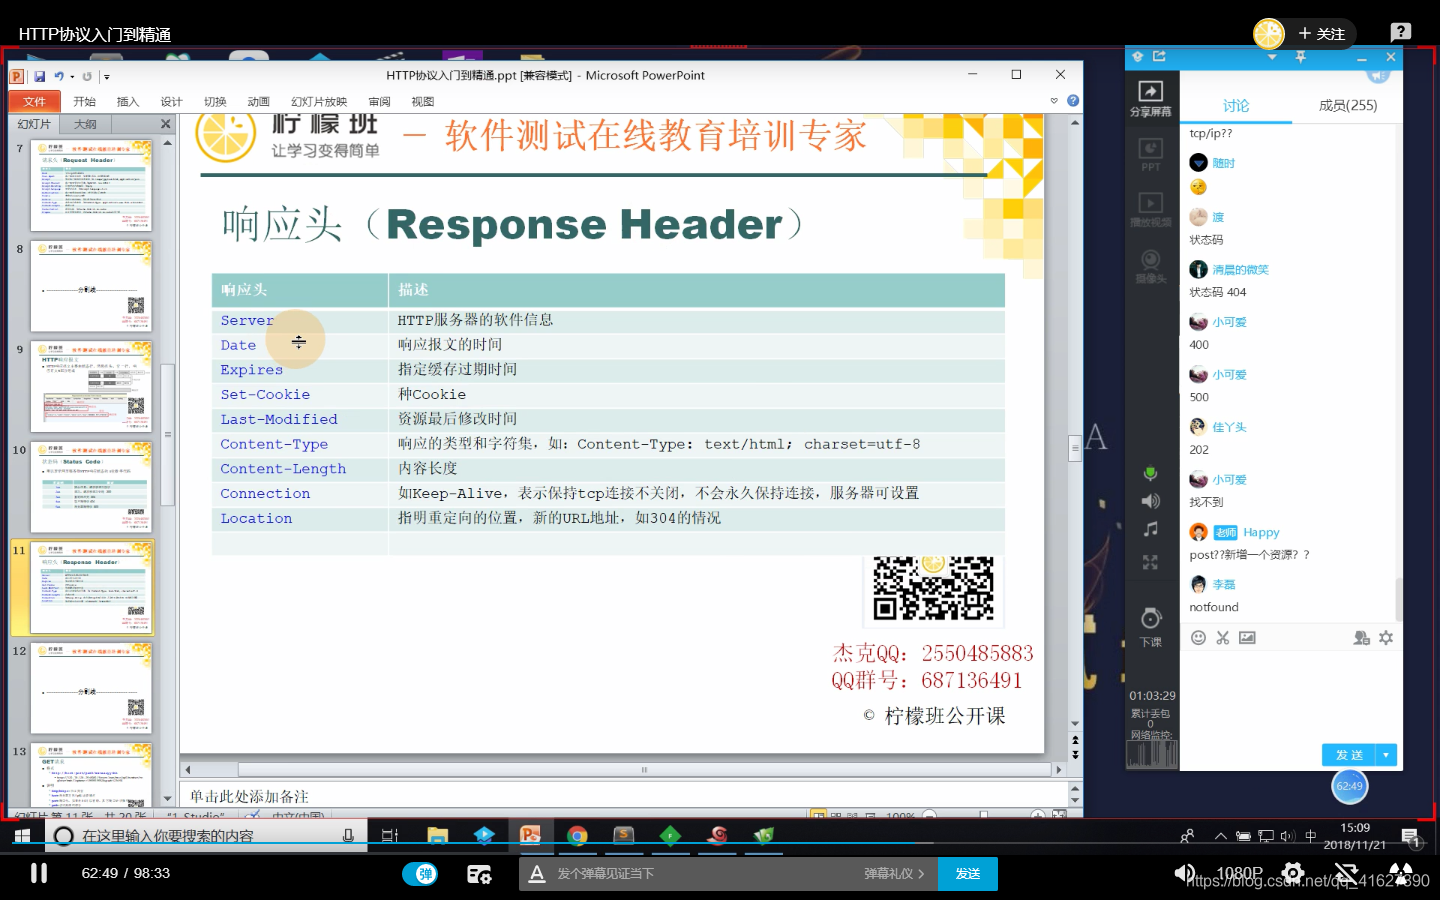Viewport: 1440px width, 900px height.
Task: Mute the video player volume
Action: point(1184,874)
